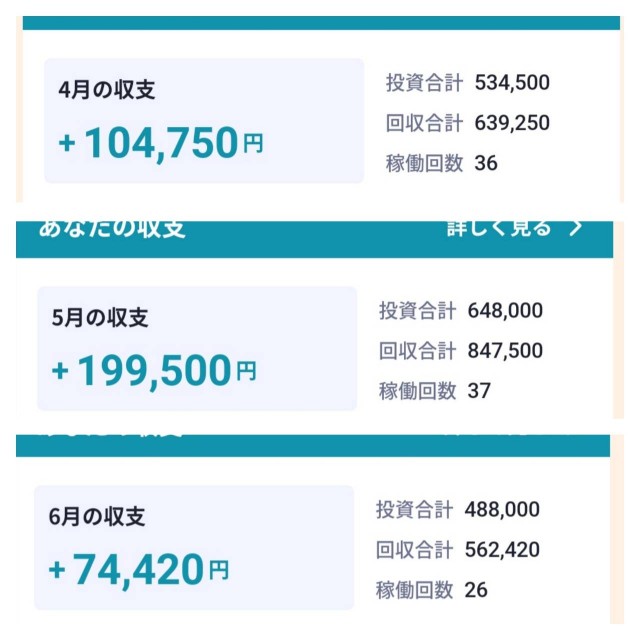Click the 4月の収支 label

(x=107, y=90)
